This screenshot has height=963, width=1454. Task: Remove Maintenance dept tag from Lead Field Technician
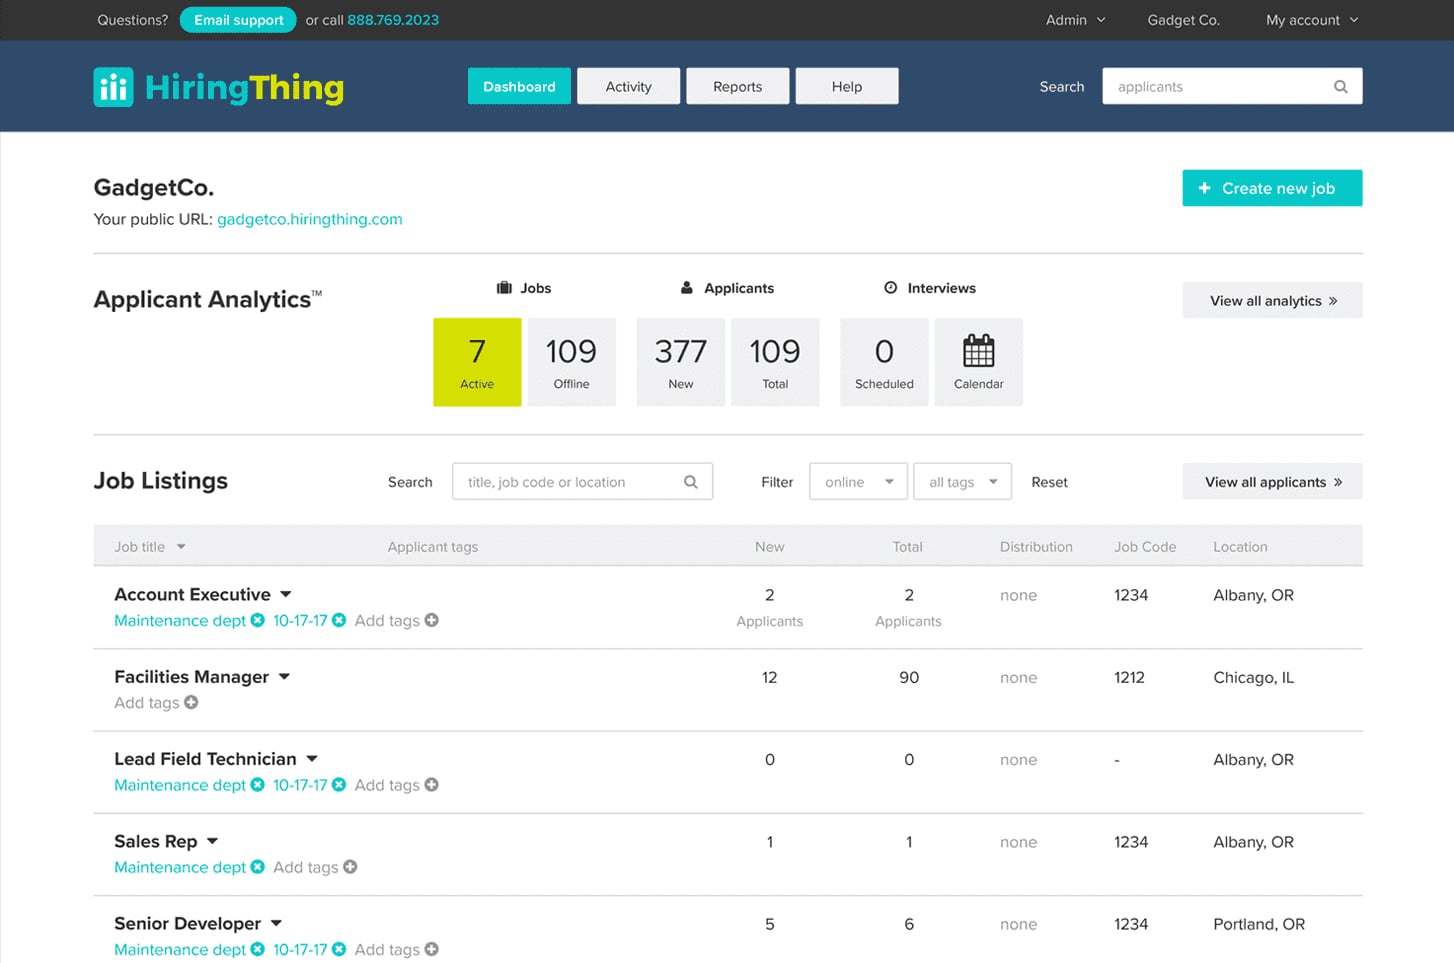258,785
